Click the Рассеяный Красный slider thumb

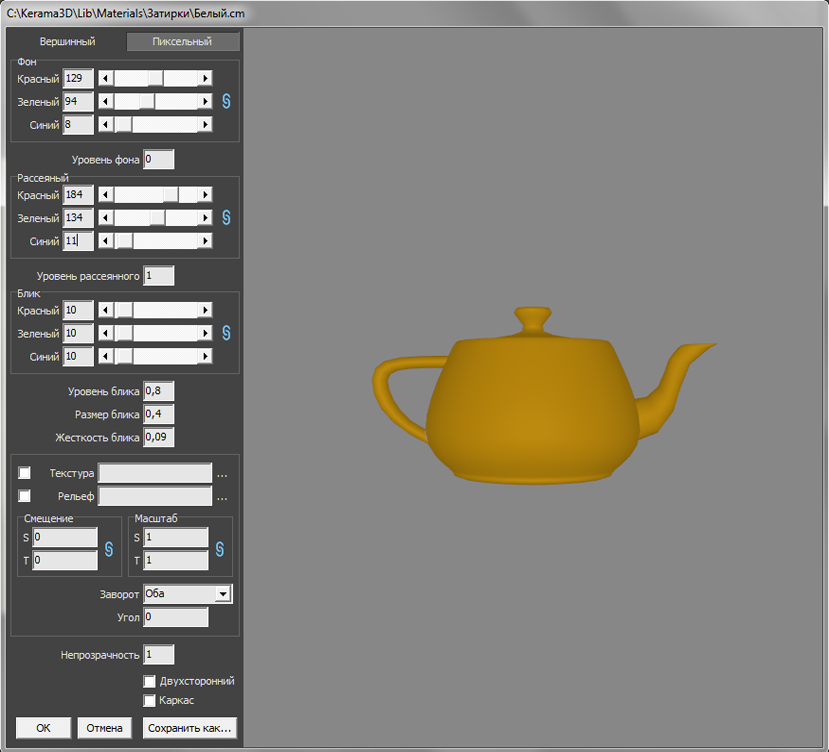pyautogui.click(x=171, y=195)
